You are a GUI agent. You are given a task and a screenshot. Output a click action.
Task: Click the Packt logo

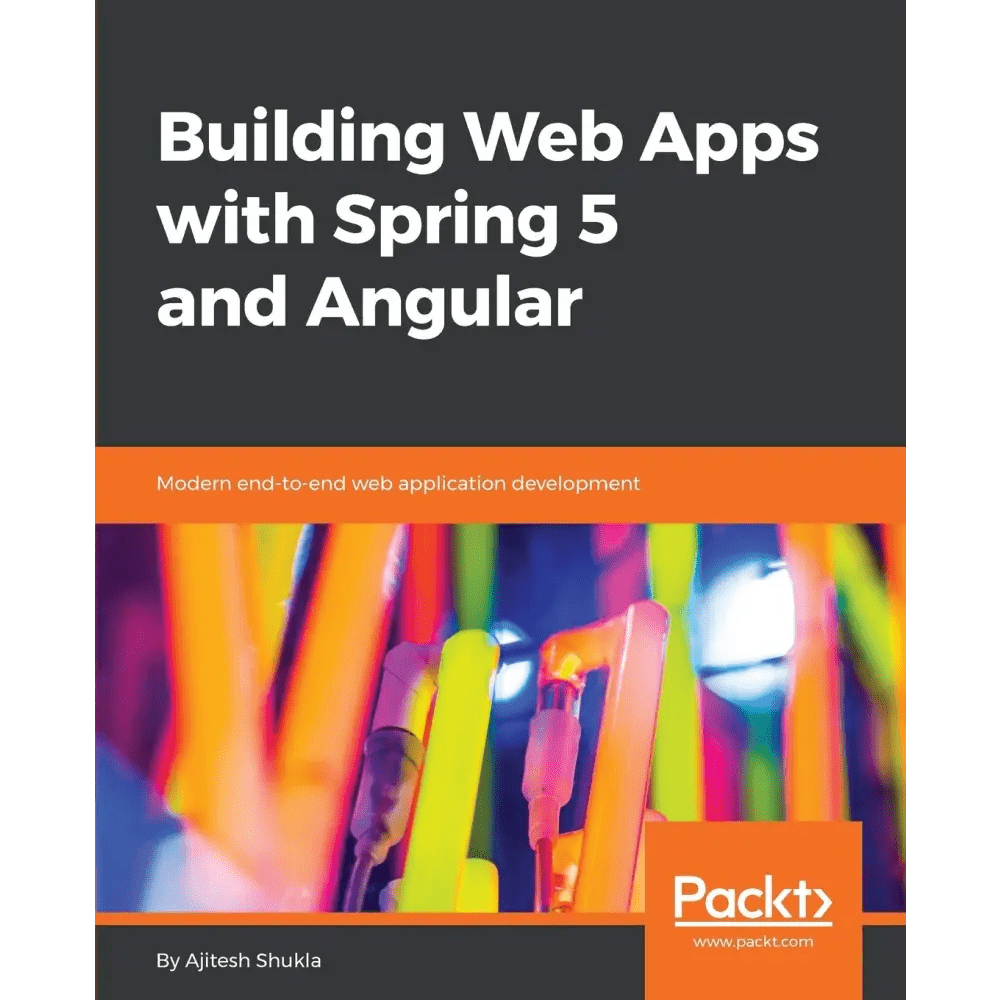point(753,900)
